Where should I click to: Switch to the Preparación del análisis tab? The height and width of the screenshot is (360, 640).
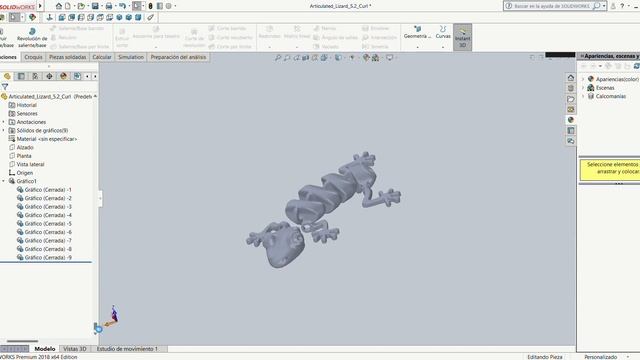click(x=178, y=57)
